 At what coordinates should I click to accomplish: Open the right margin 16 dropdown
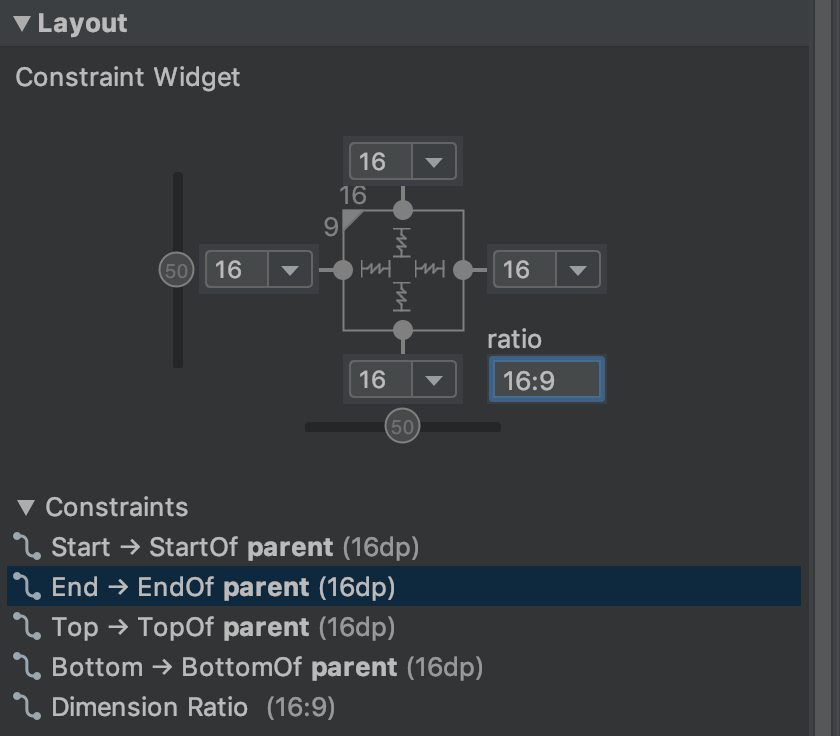tap(578, 269)
